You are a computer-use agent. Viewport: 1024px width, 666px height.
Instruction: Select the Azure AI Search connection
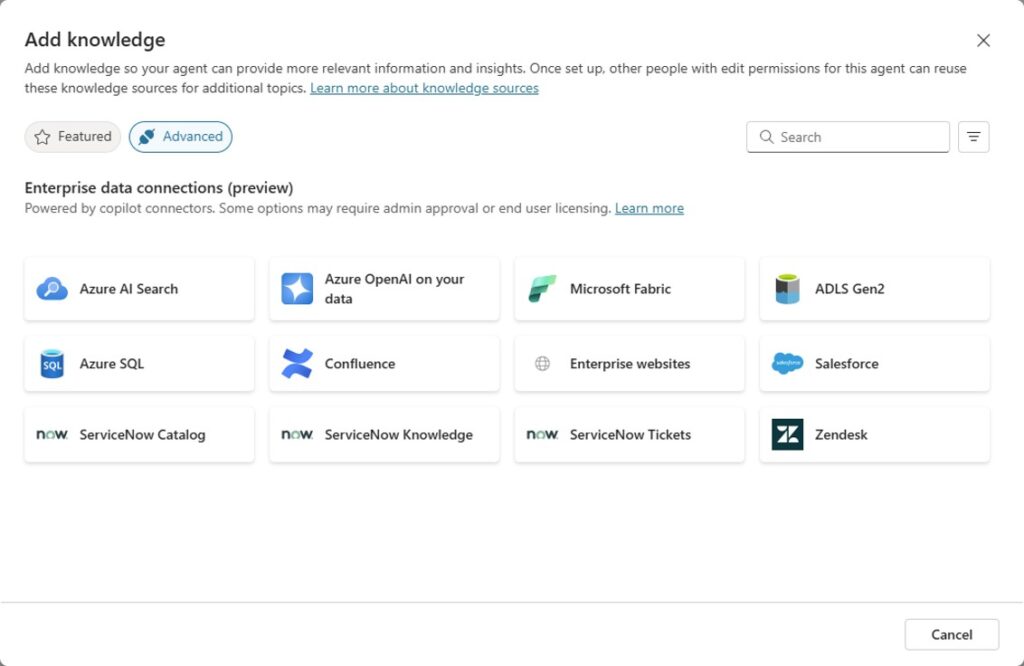[138, 289]
